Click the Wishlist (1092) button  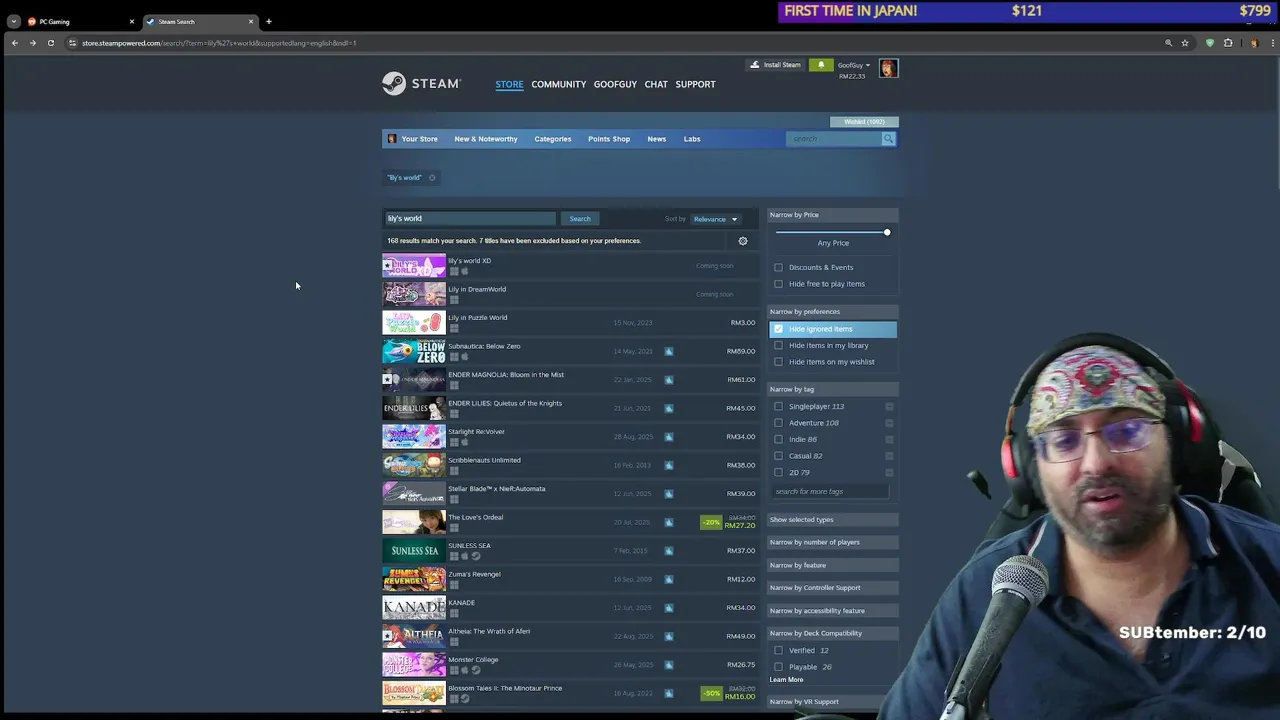point(864,122)
